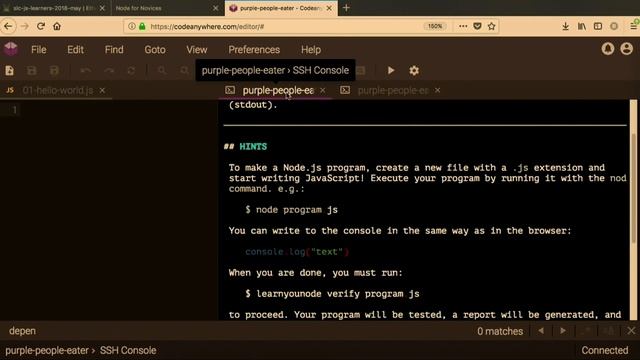Screen dimensions: 640x360
Task: Reset the 150% zoom level badge
Action: click(435, 26)
